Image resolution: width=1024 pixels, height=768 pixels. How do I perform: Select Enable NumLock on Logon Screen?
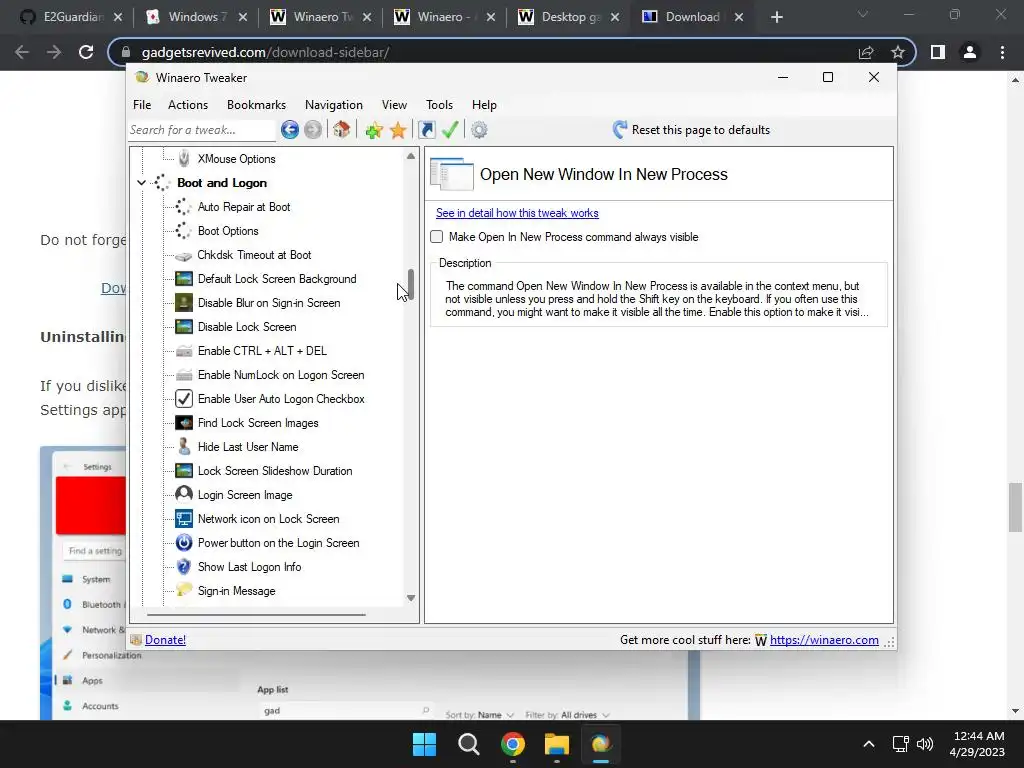pos(281,375)
